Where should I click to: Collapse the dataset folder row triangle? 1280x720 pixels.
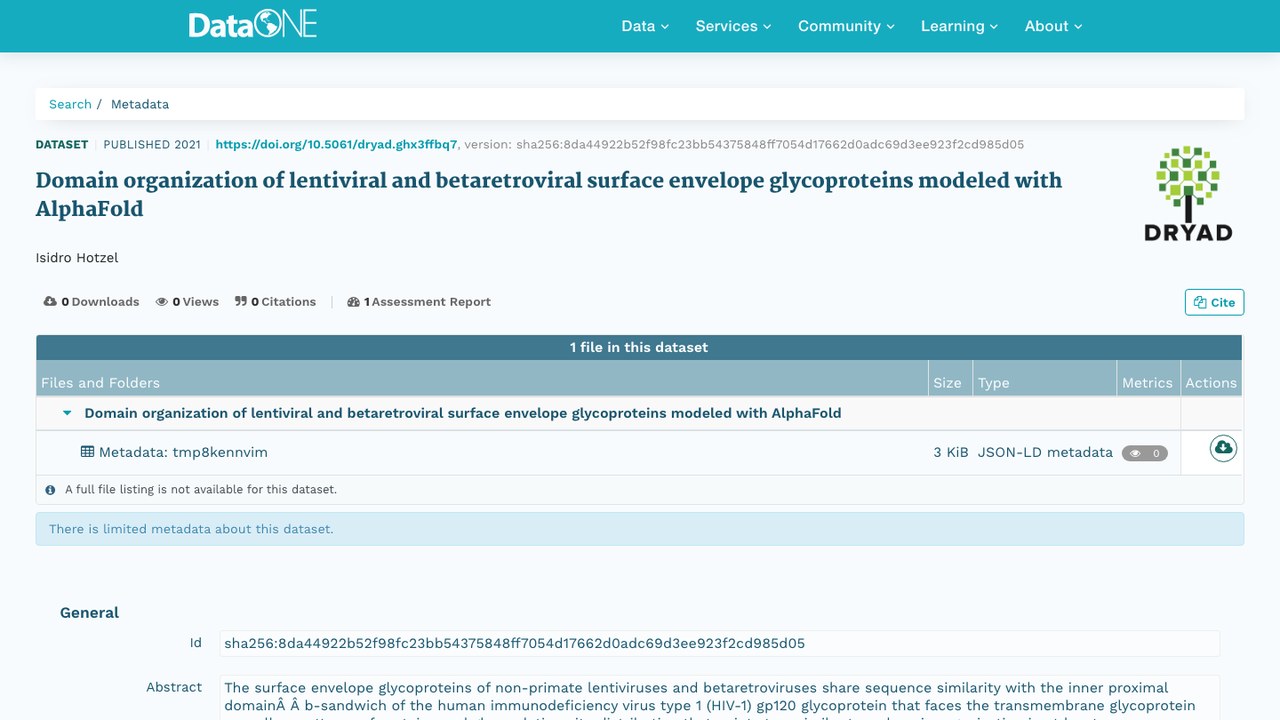[68, 413]
